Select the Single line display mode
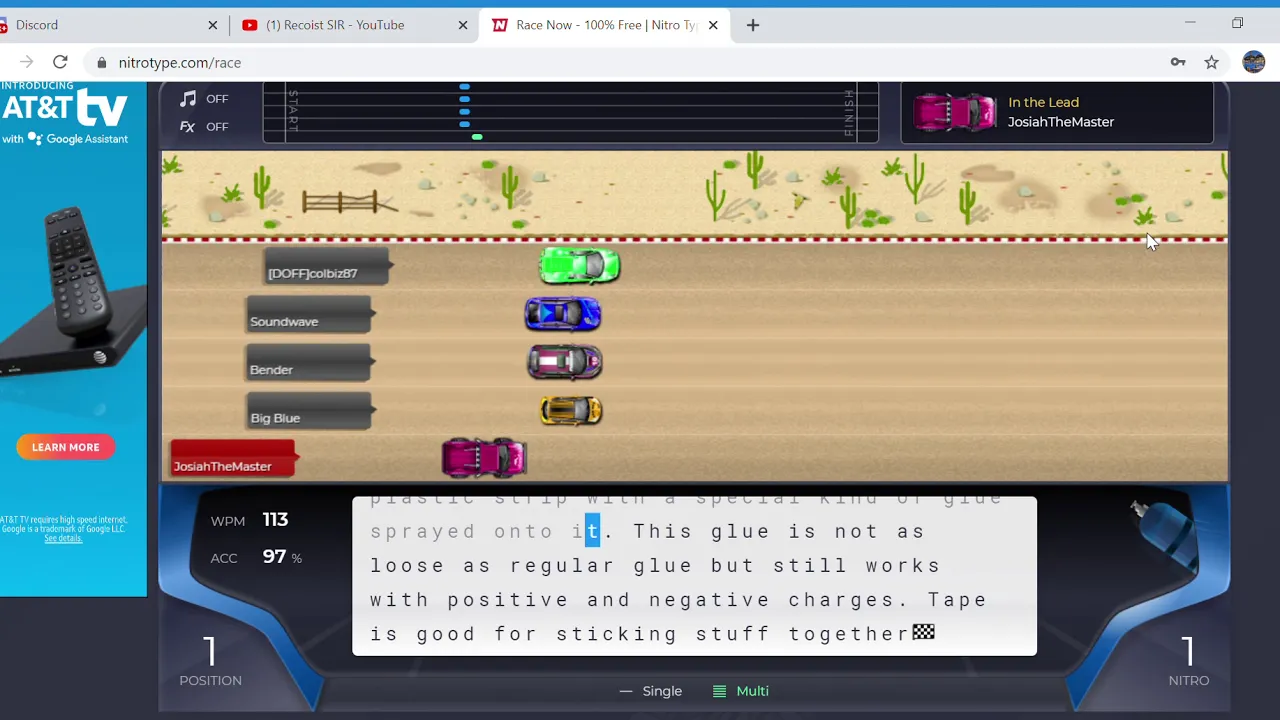1280x720 pixels. [651, 691]
